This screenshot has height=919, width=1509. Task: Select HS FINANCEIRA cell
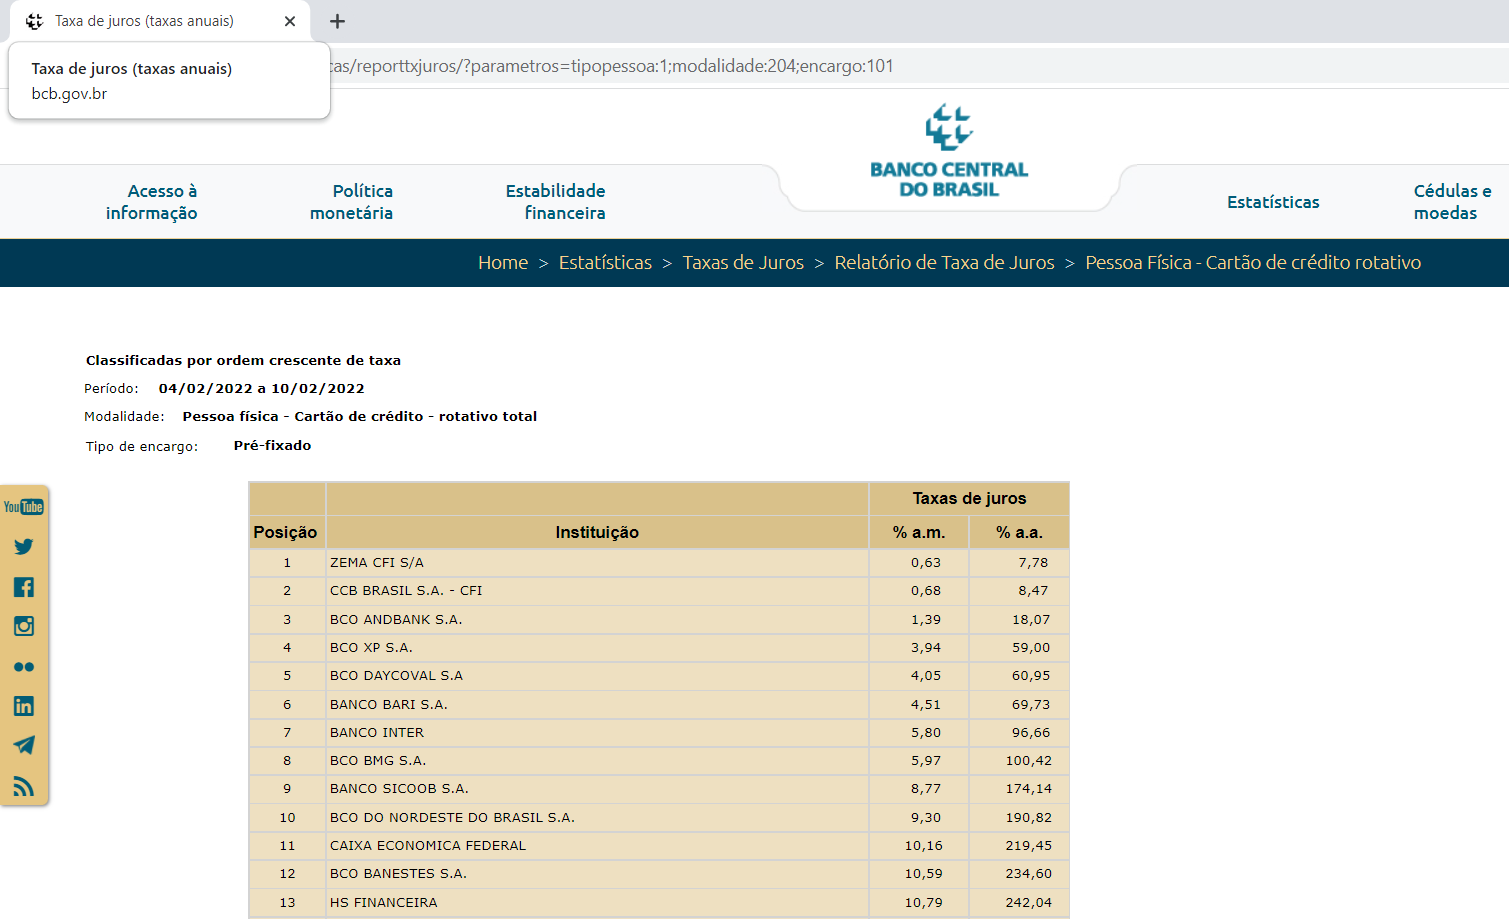point(597,903)
